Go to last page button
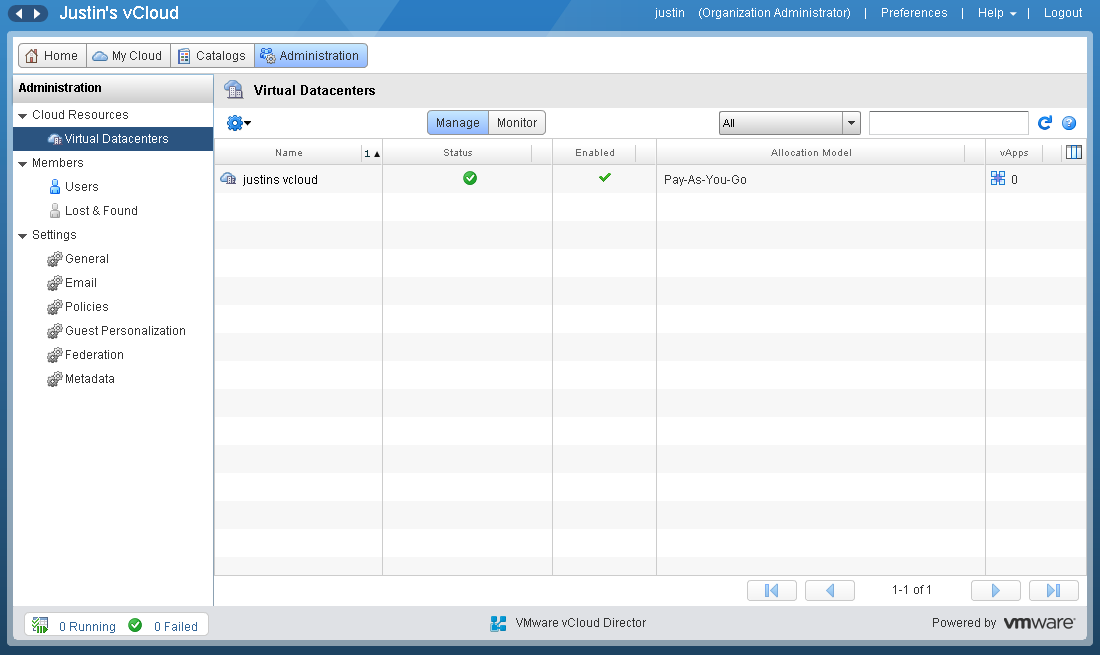 click(x=1054, y=590)
